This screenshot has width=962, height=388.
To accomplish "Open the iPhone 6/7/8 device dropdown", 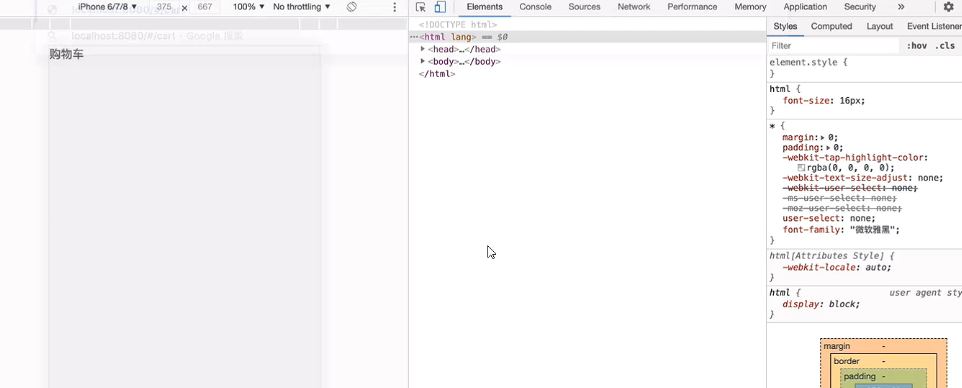I will 107,7.
